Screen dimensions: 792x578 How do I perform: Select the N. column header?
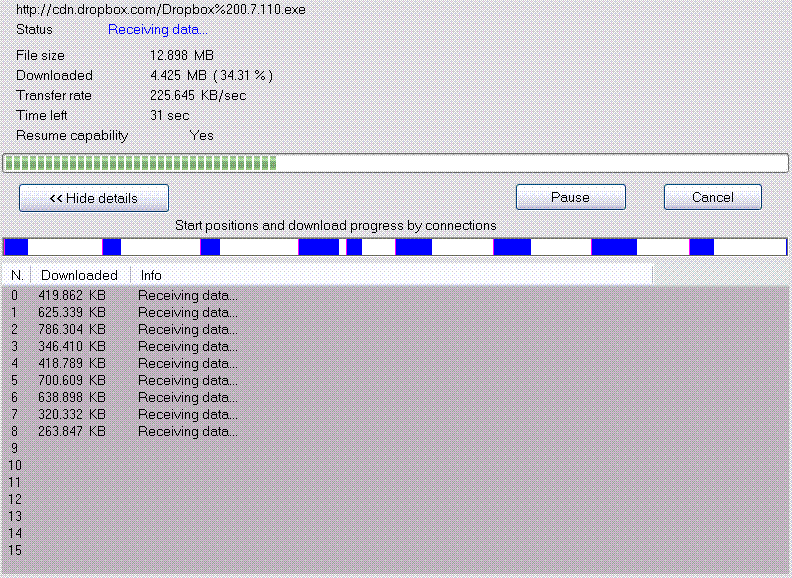click(x=17, y=275)
